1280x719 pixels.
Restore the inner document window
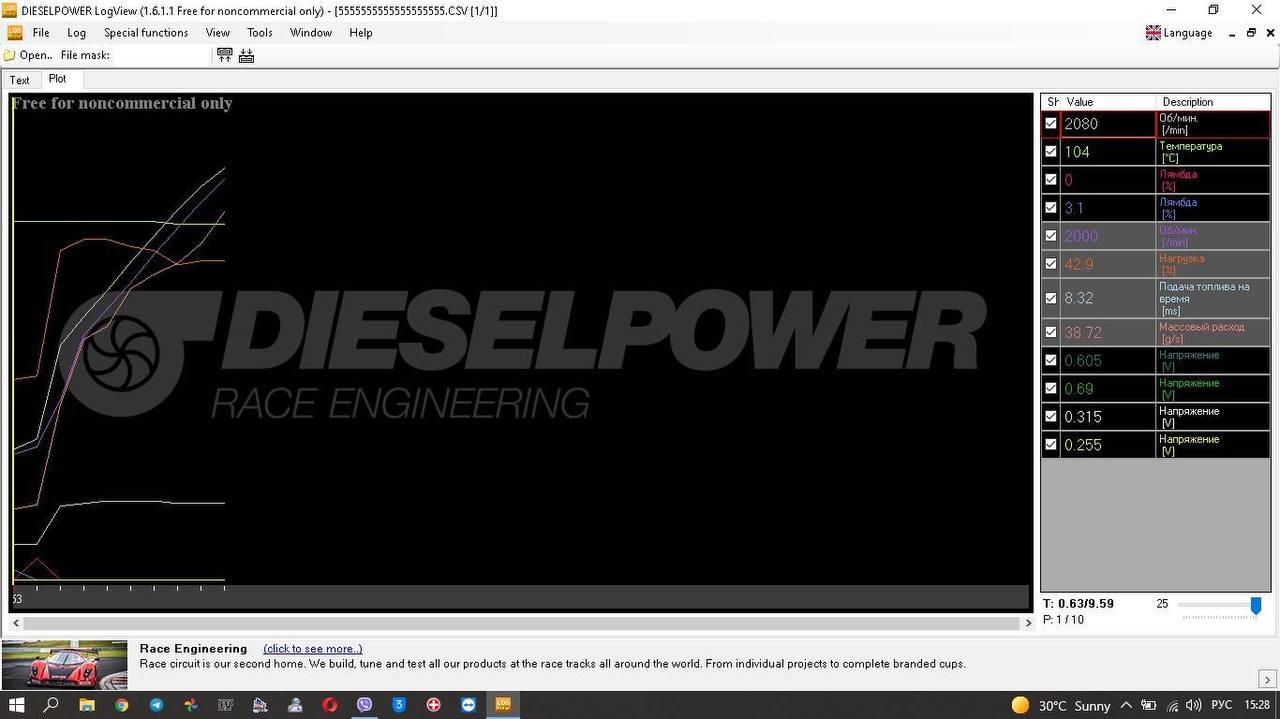coord(1250,33)
